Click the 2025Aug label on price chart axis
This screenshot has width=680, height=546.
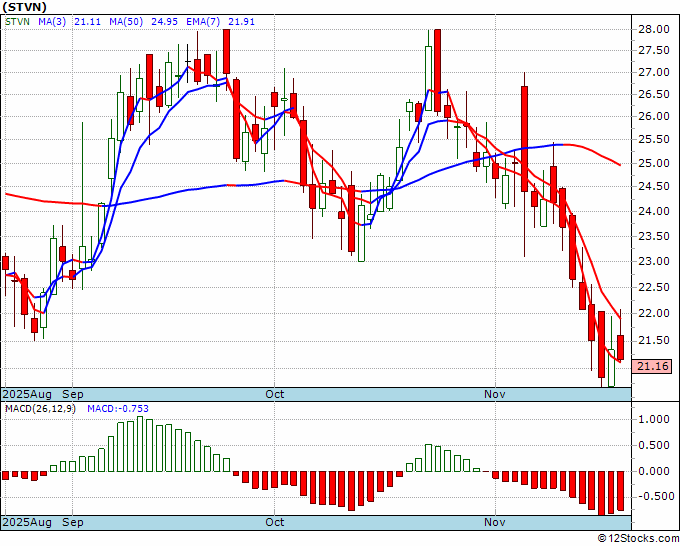coord(27,394)
